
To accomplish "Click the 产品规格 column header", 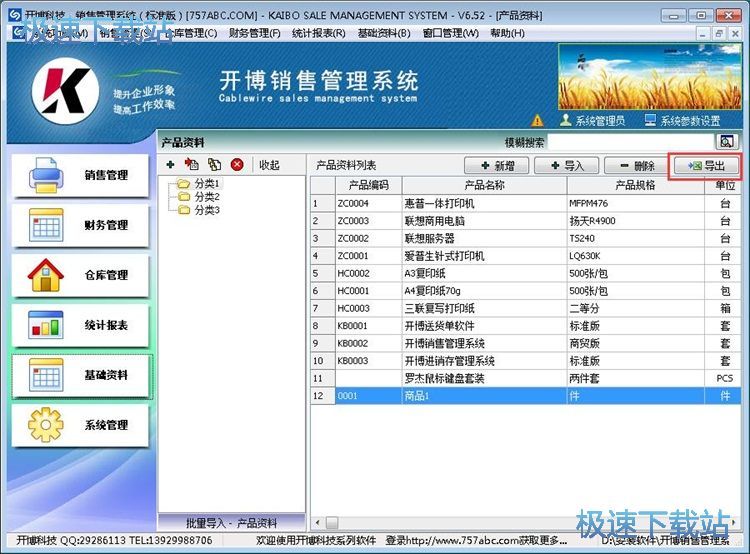I will pos(635,185).
